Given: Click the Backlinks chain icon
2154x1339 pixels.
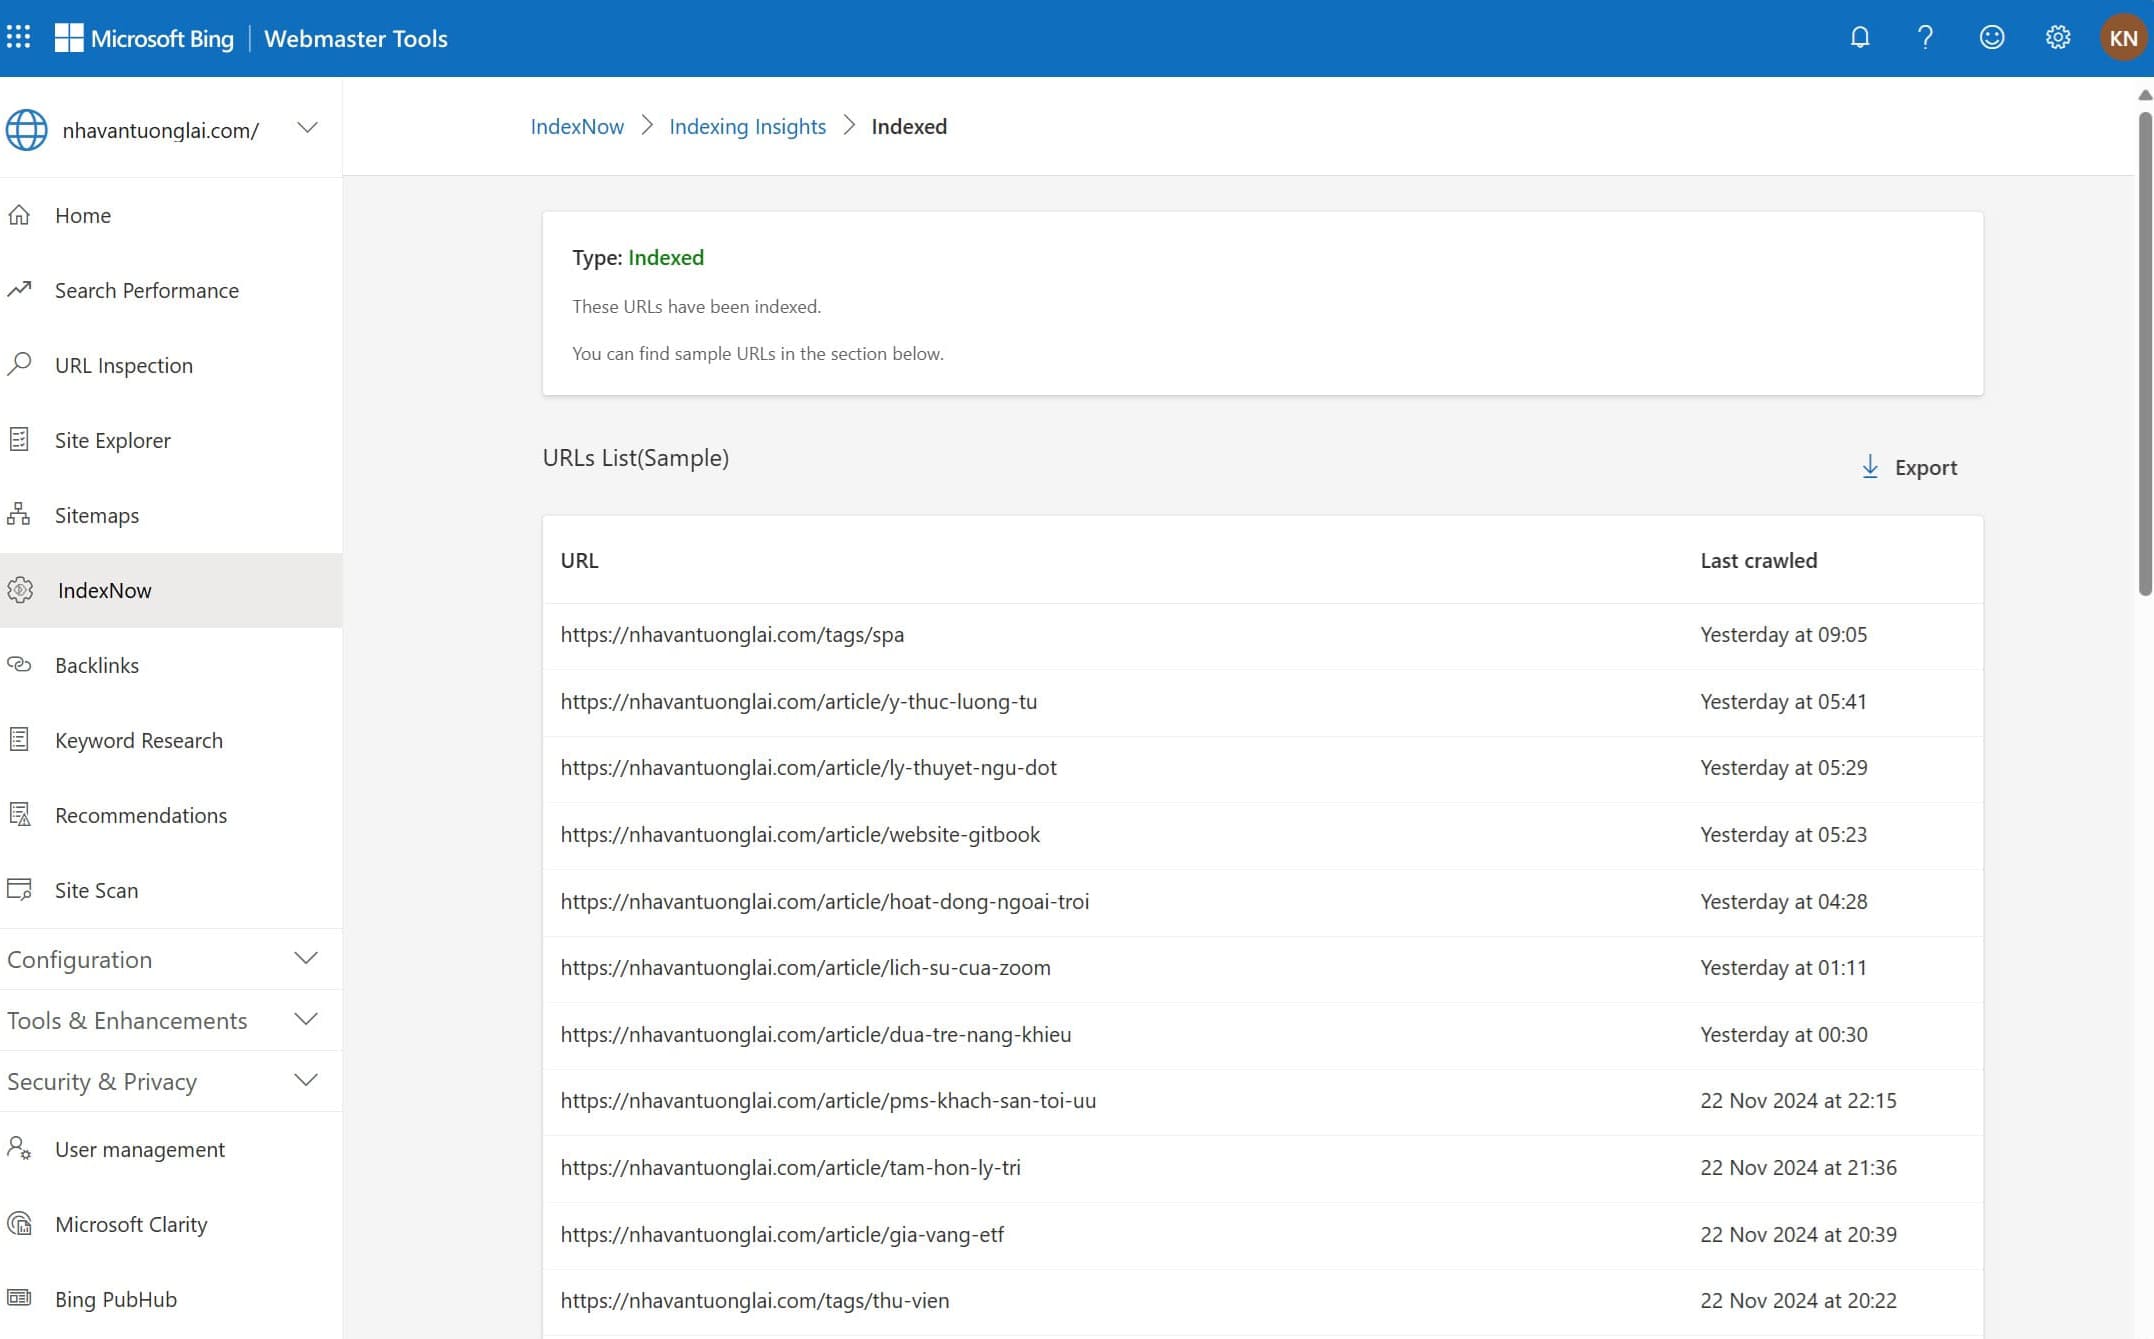Looking at the screenshot, I should coord(19,665).
